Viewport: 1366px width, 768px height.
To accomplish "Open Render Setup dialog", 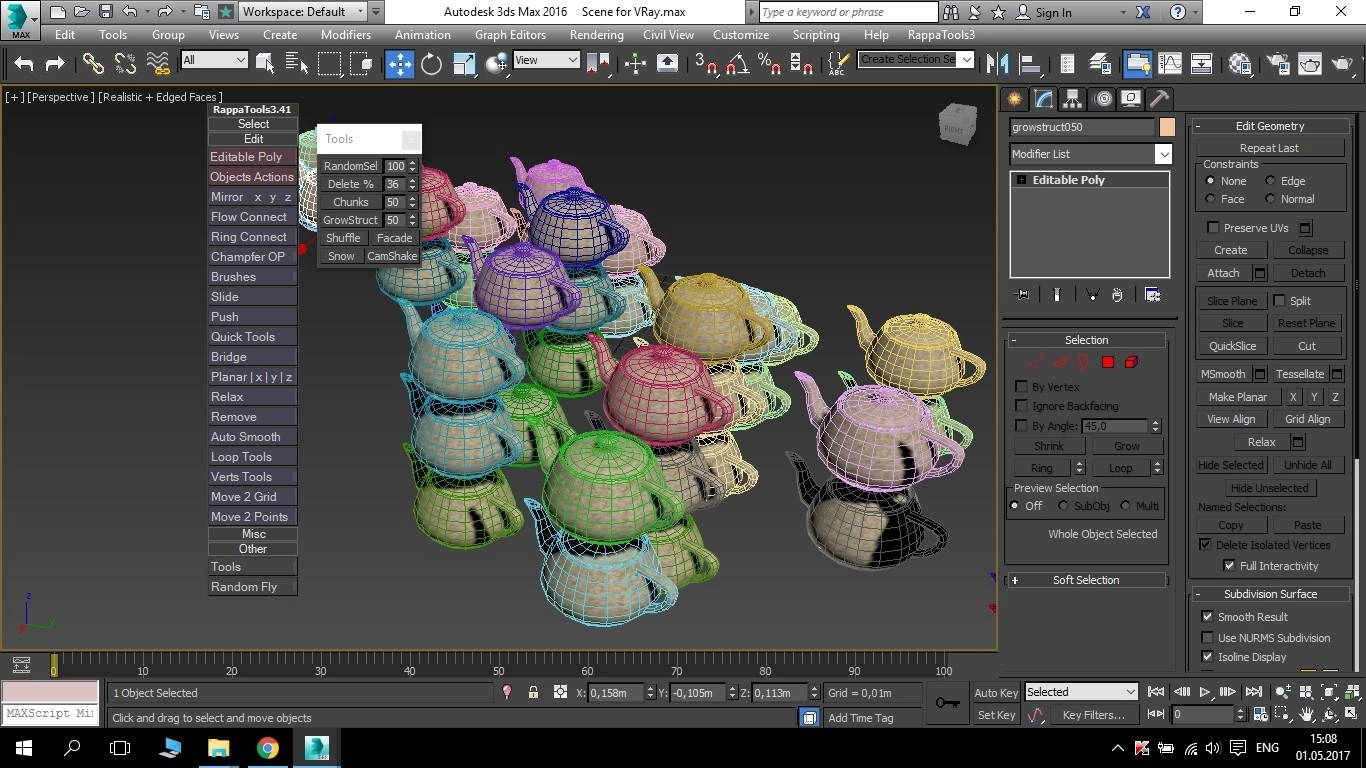I will pos(1278,63).
